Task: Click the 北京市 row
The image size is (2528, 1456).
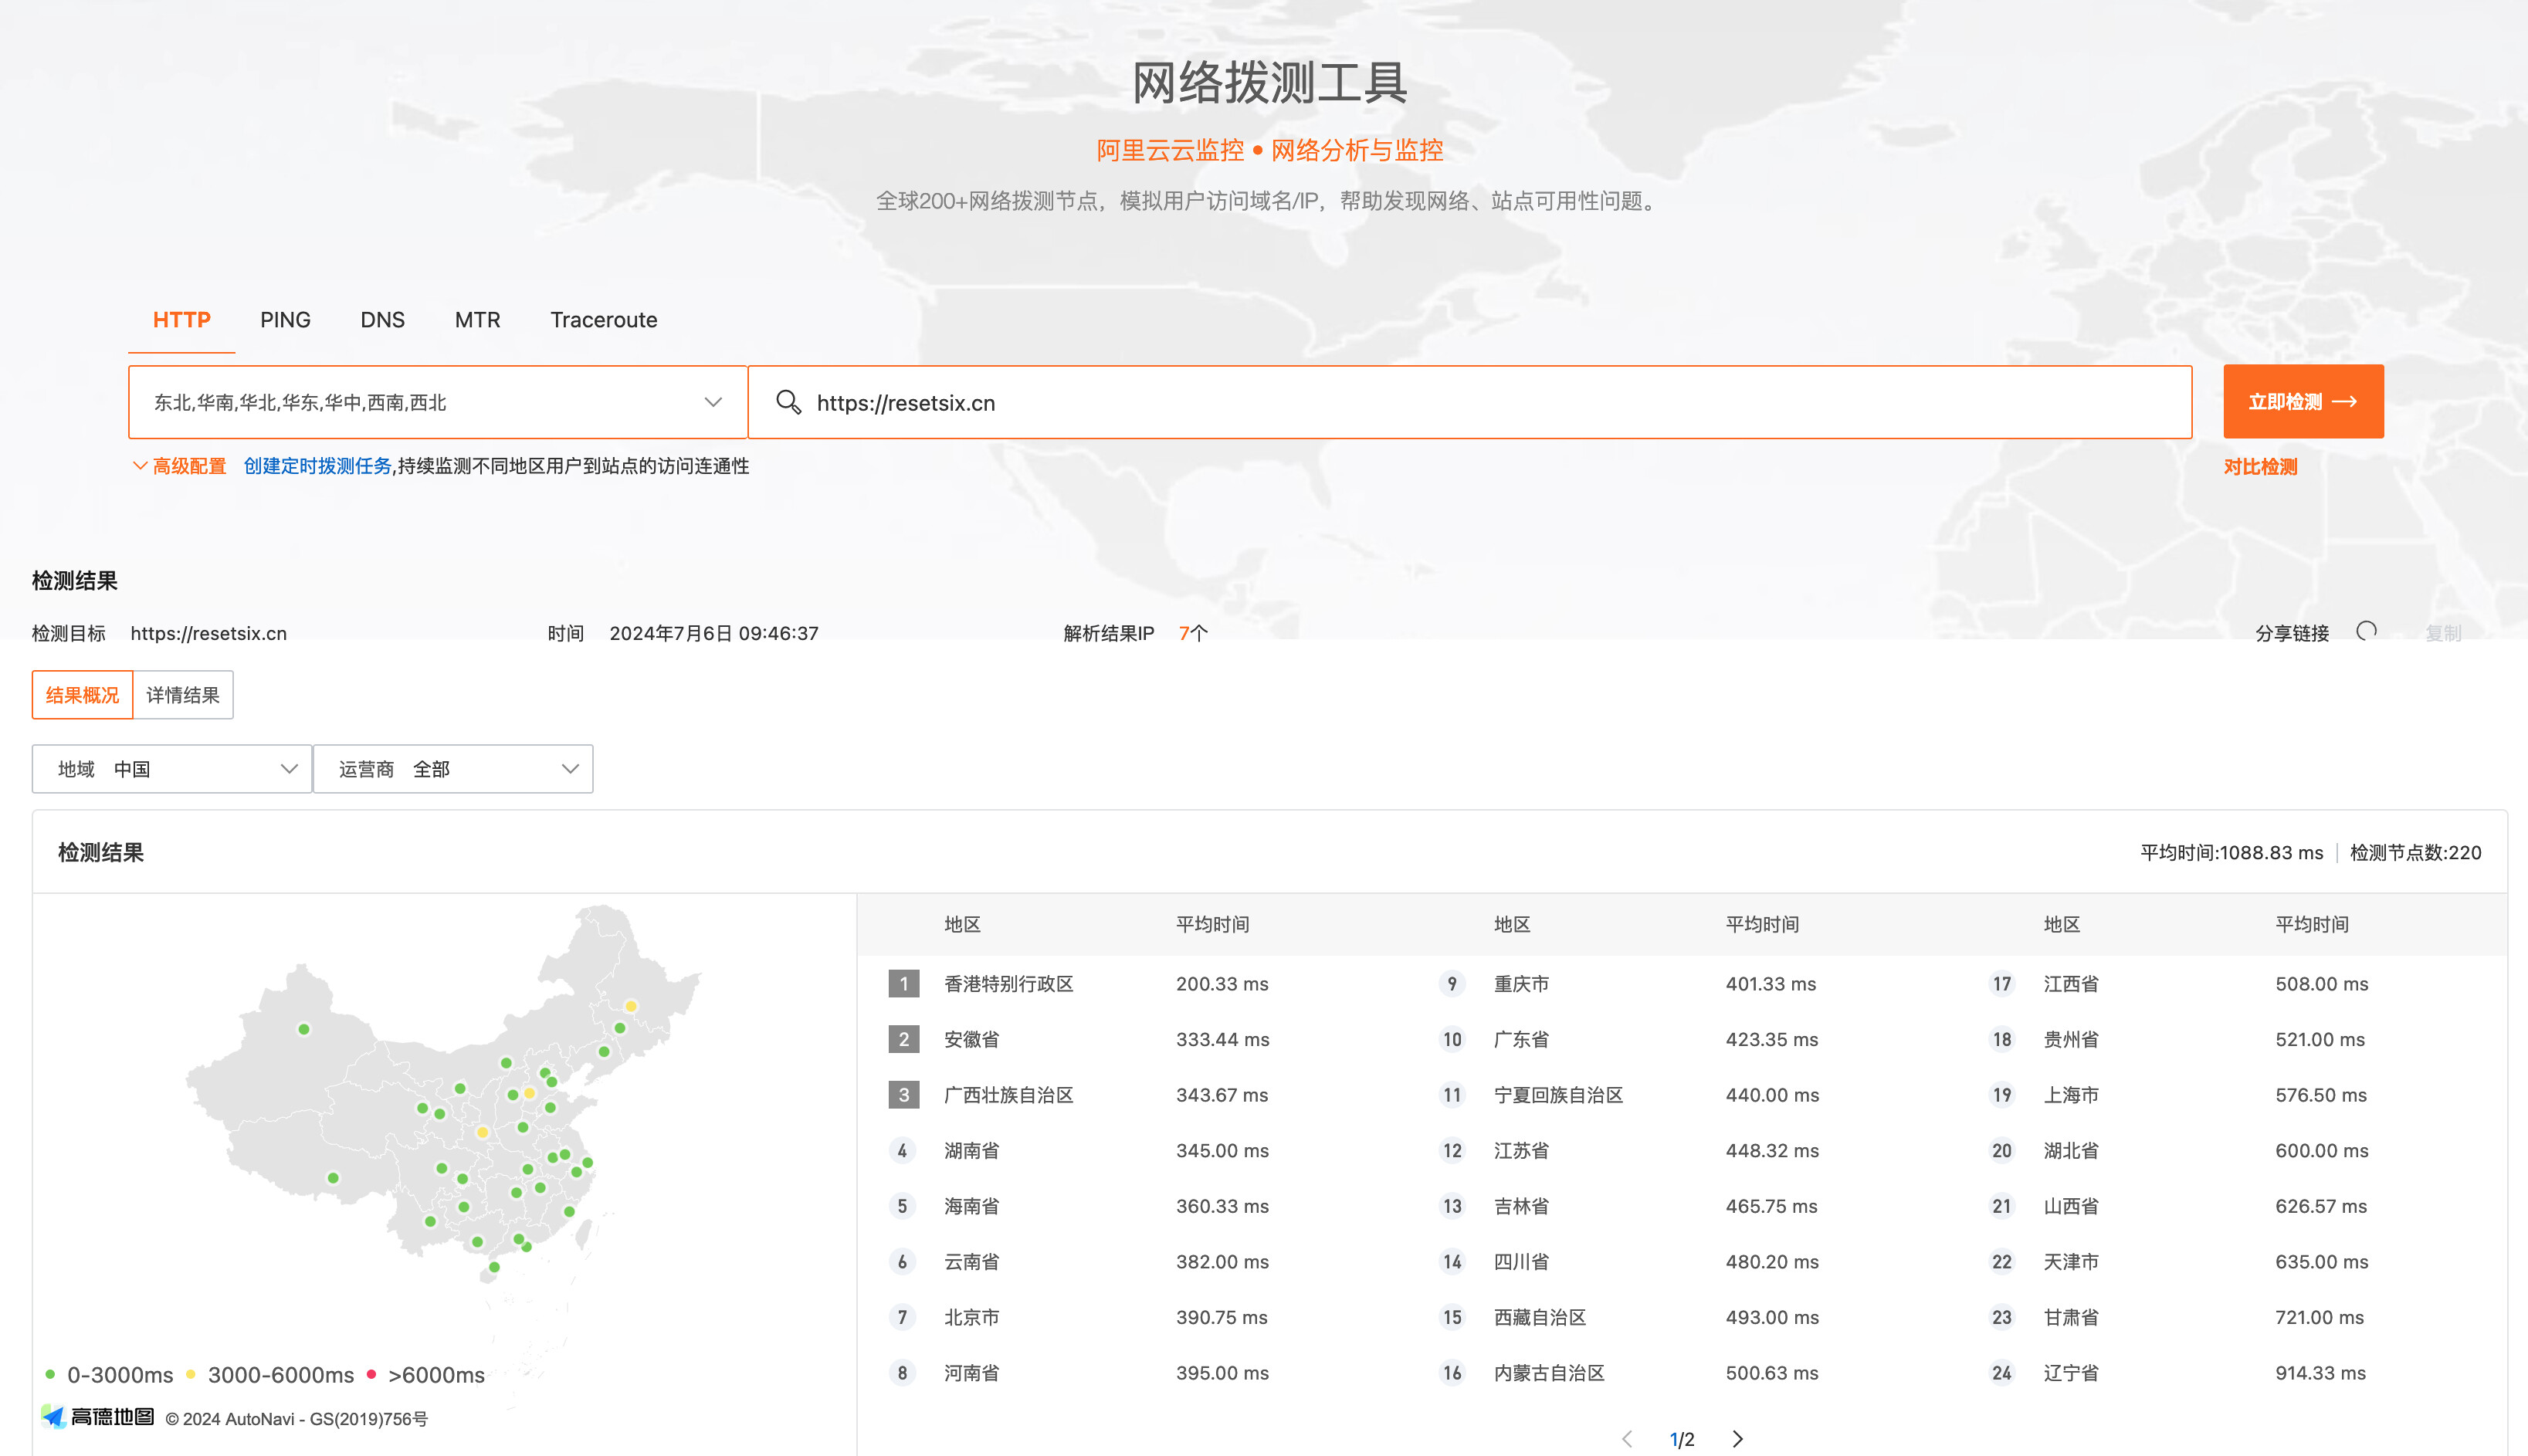Action: point(1132,1316)
